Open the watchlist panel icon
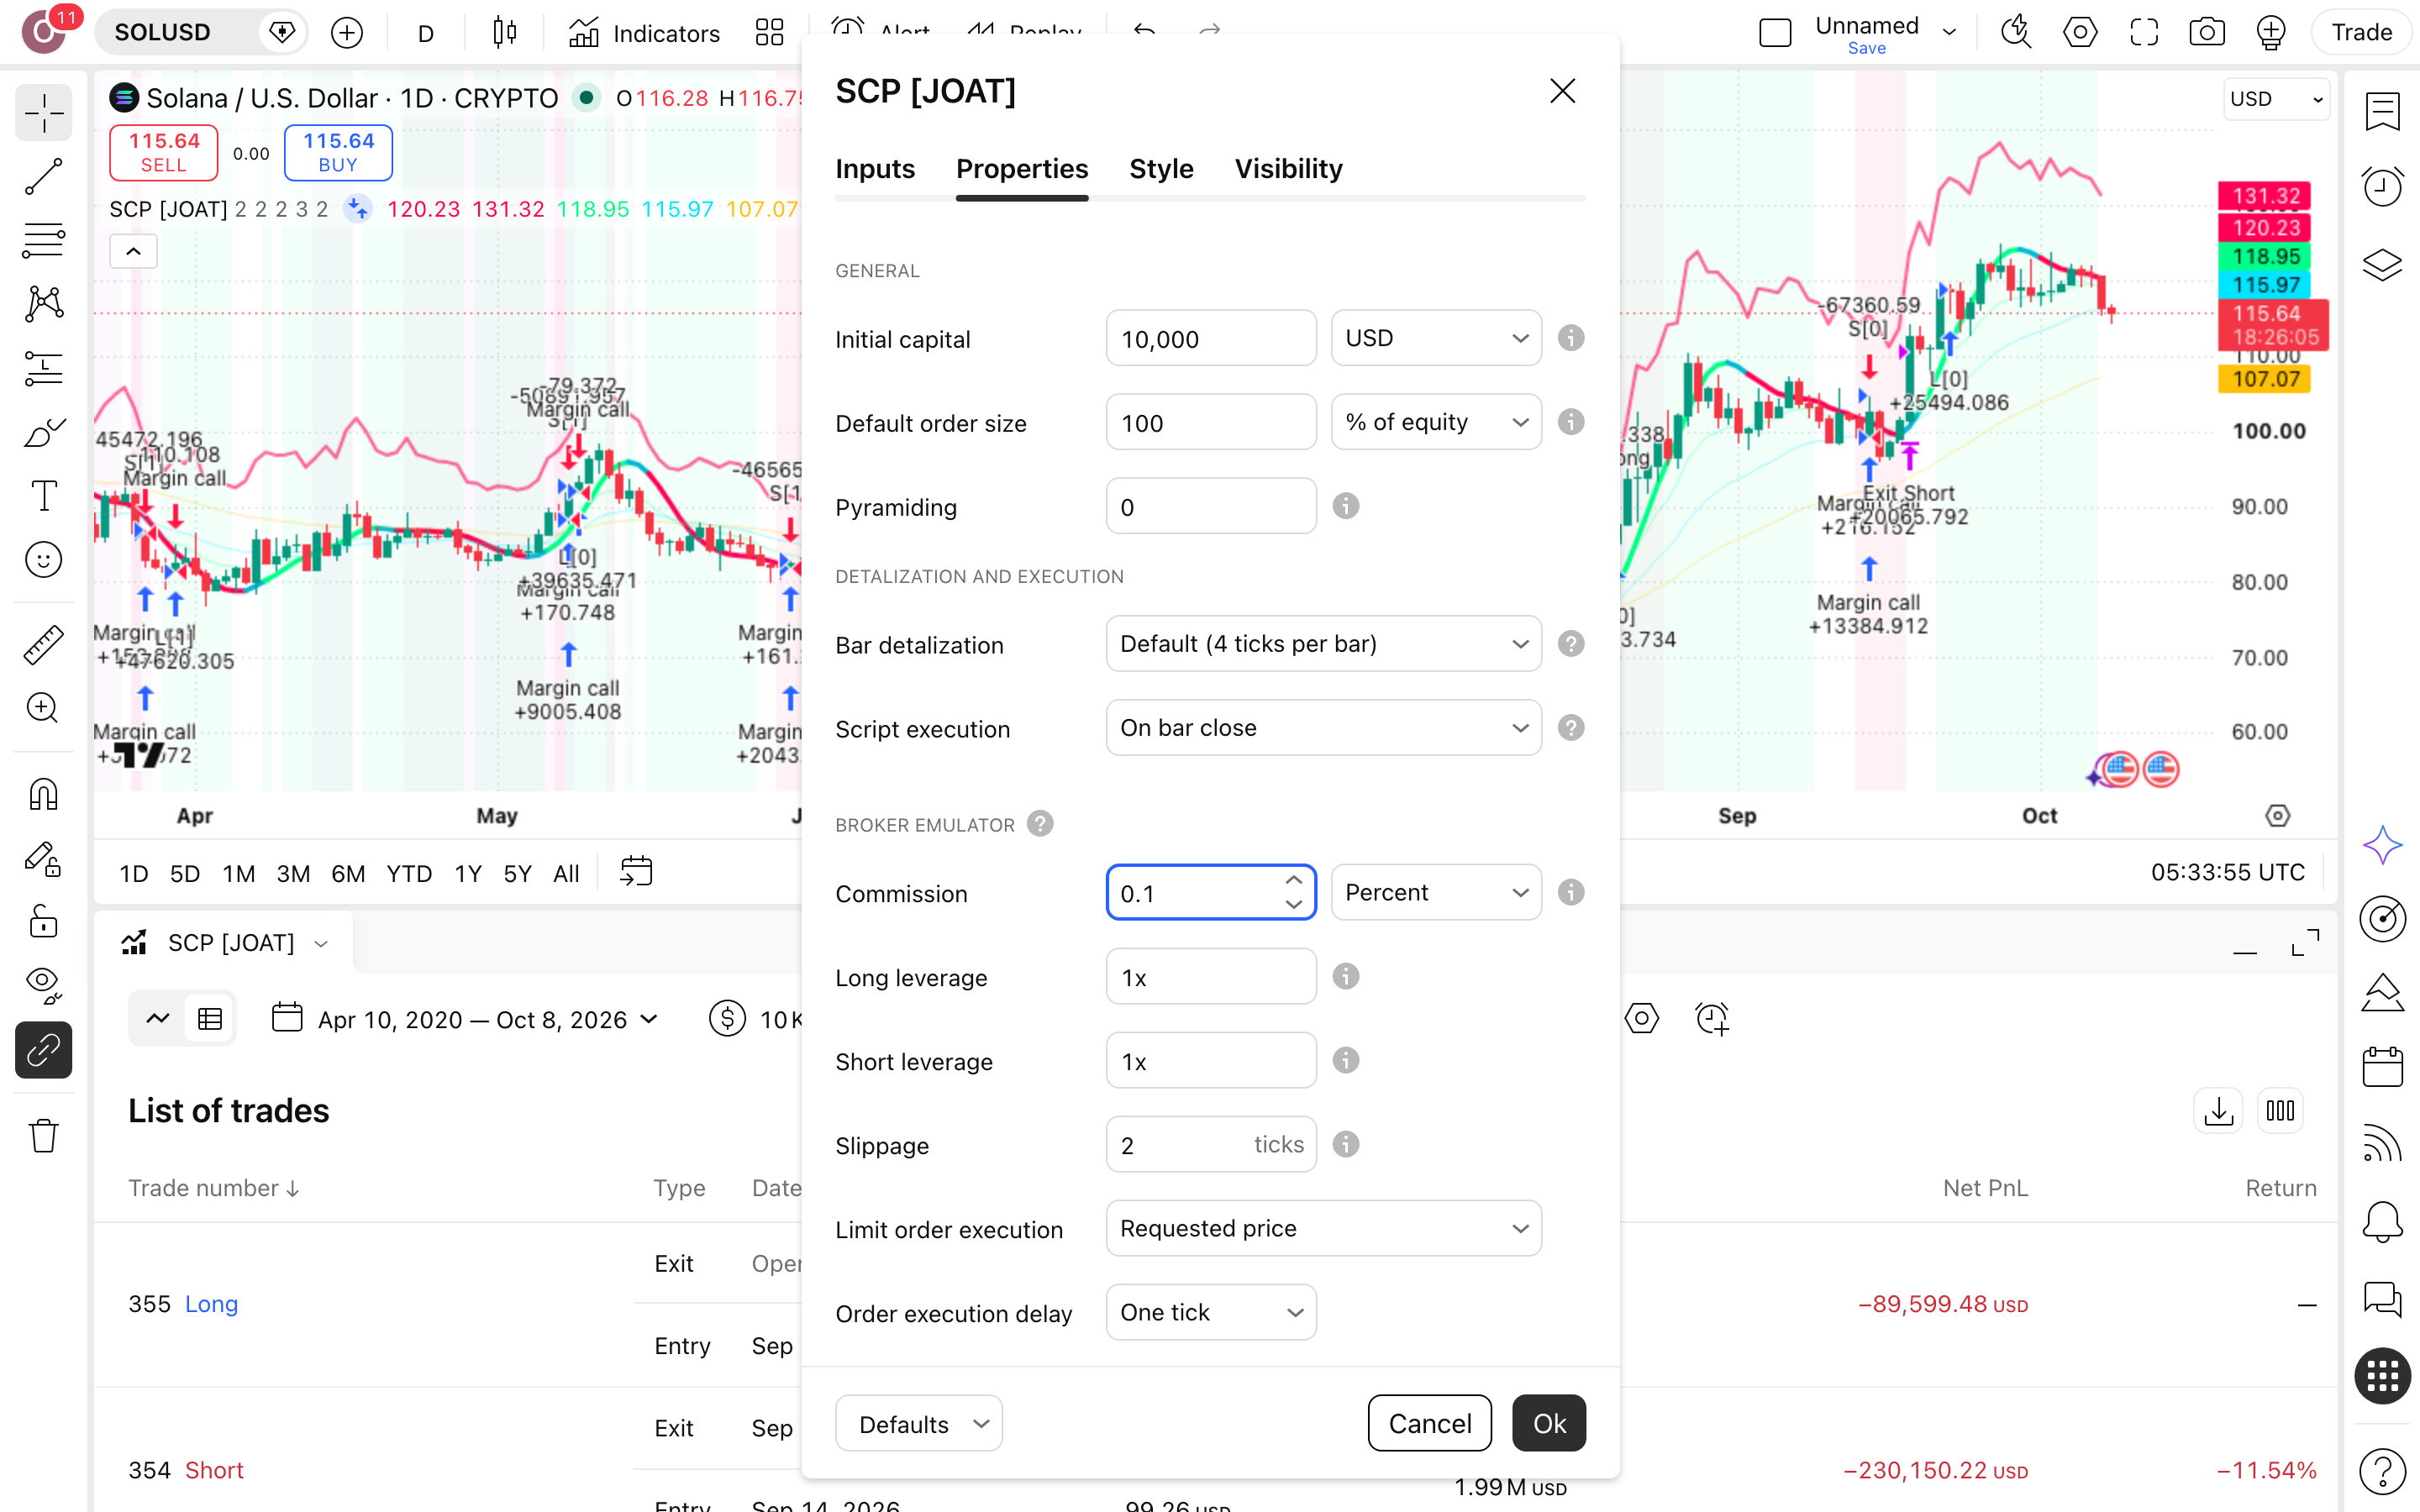Screen dimensions: 2420x1512 coord(2382,111)
